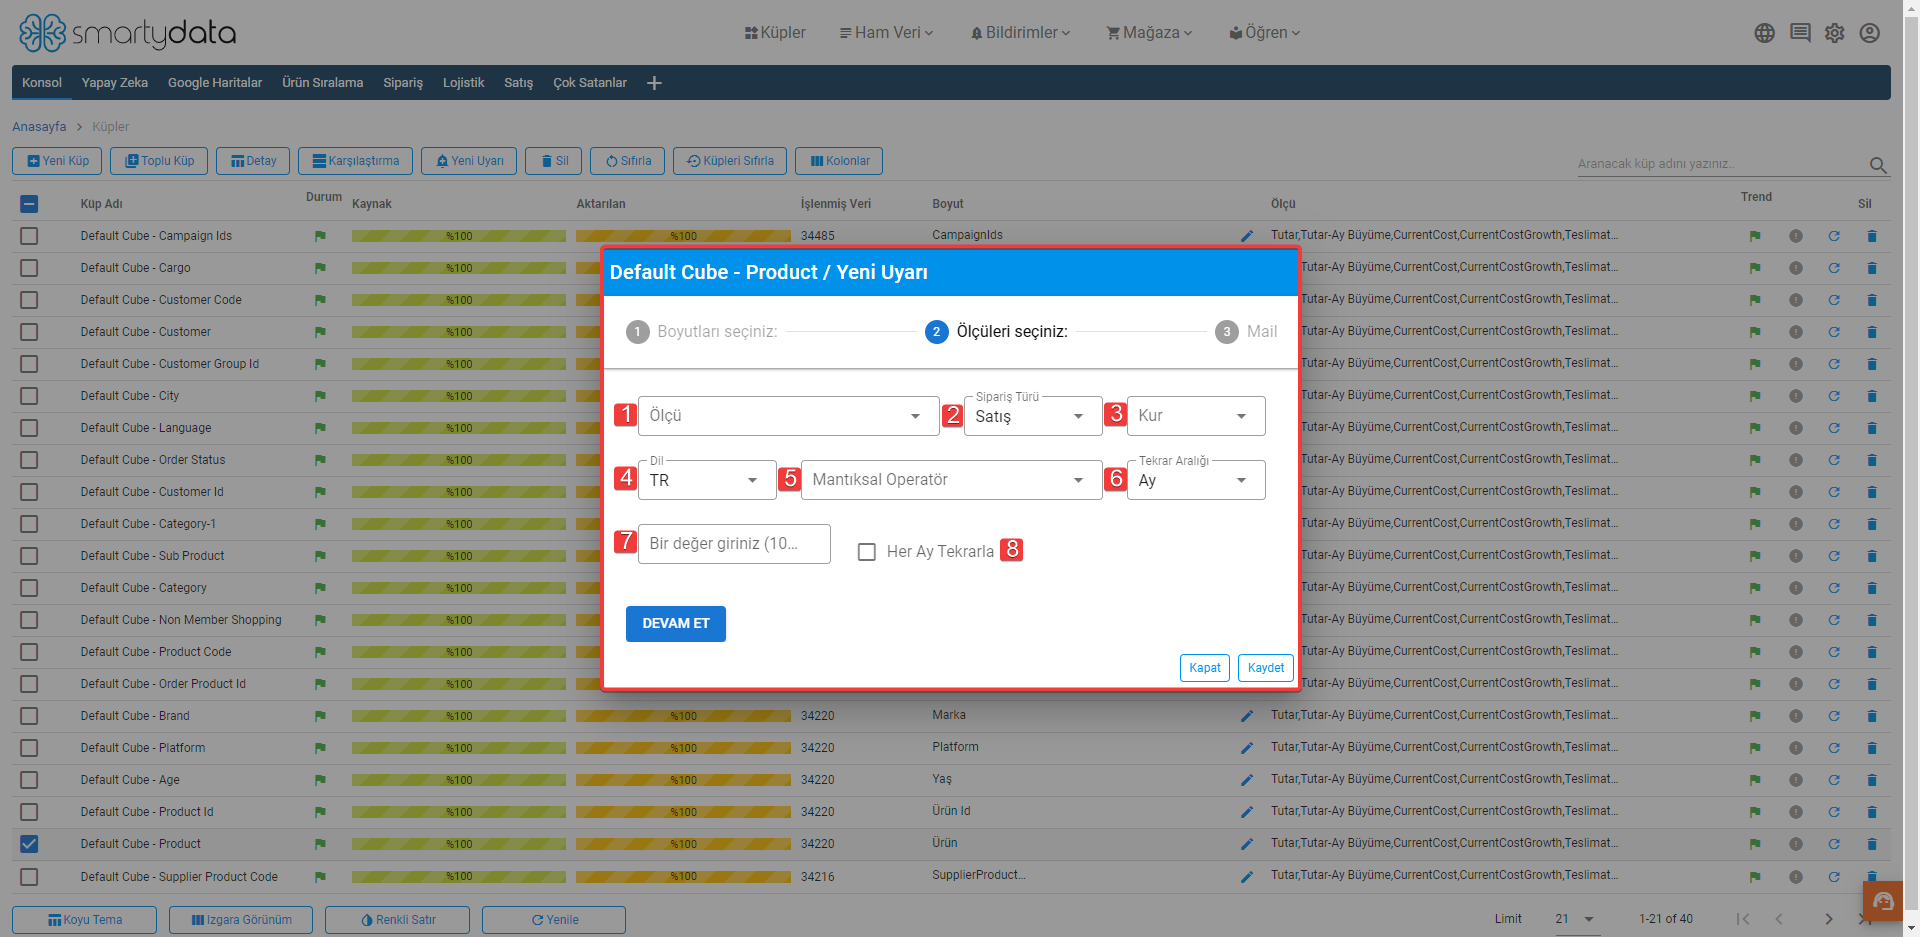
Task: Open the Mantıksal Operatör dropdown
Action: 951,480
